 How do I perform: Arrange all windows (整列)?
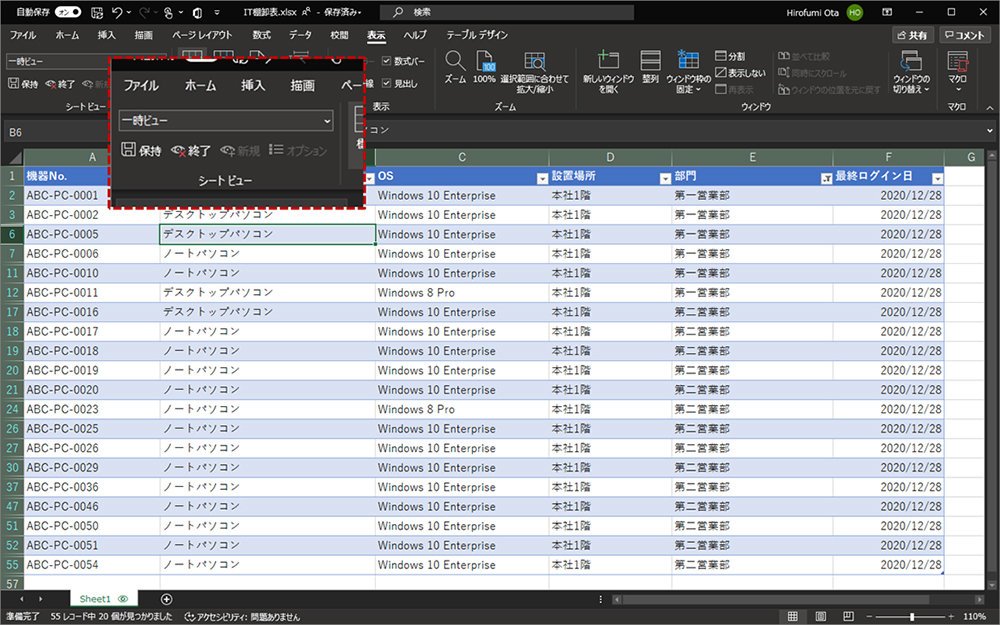click(650, 67)
